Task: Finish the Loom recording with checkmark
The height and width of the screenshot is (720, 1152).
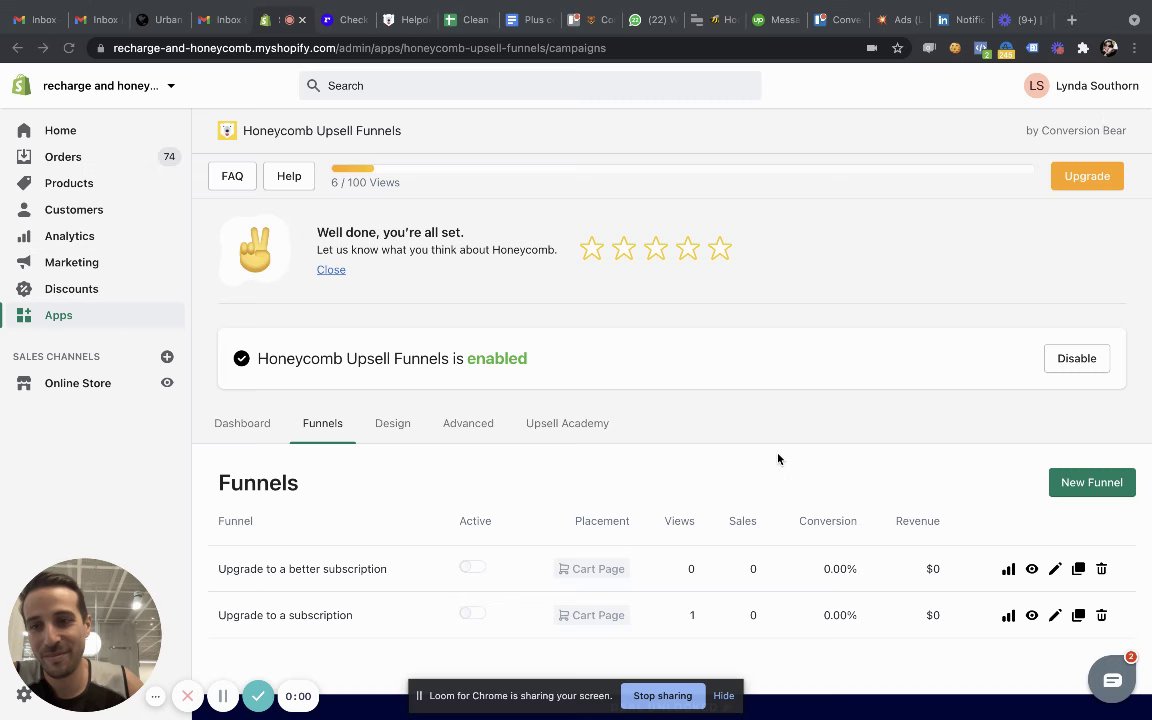Action: click(x=258, y=696)
